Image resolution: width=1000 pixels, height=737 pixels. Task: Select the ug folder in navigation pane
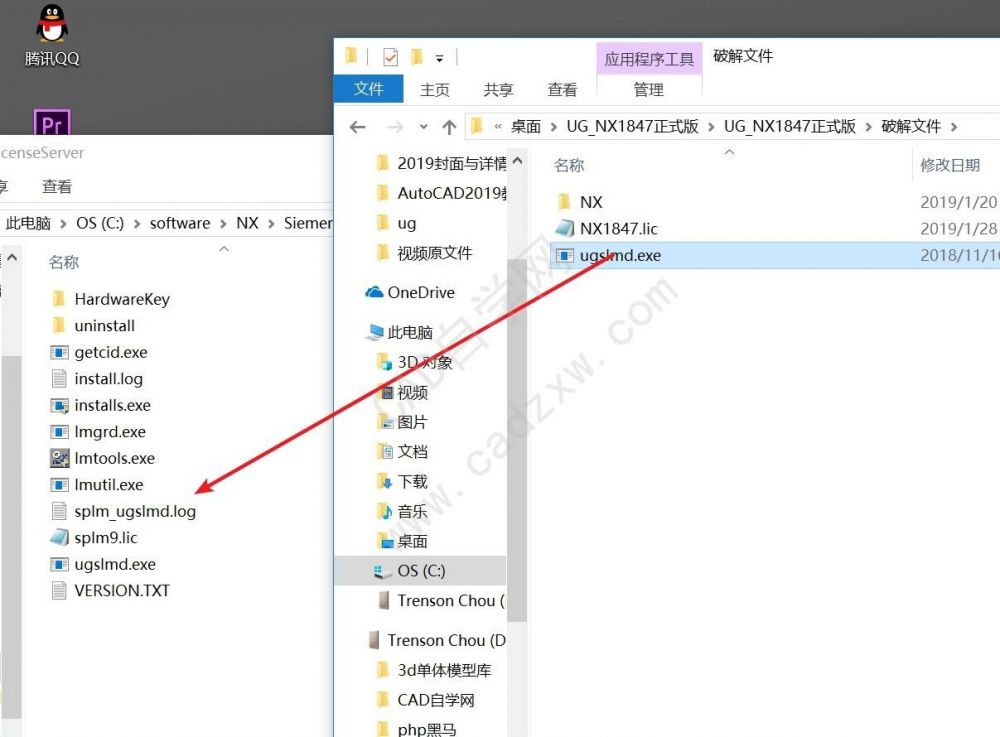coord(396,223)
